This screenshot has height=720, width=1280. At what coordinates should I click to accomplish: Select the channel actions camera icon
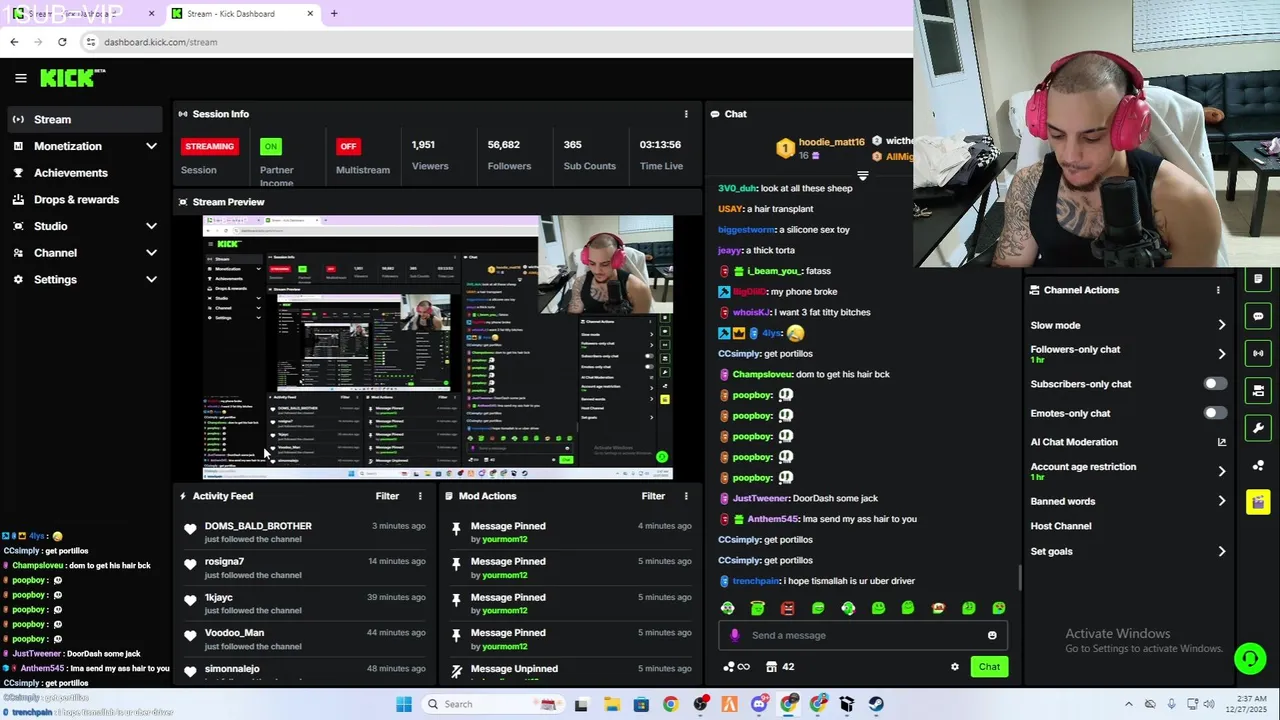(1258, 390)
